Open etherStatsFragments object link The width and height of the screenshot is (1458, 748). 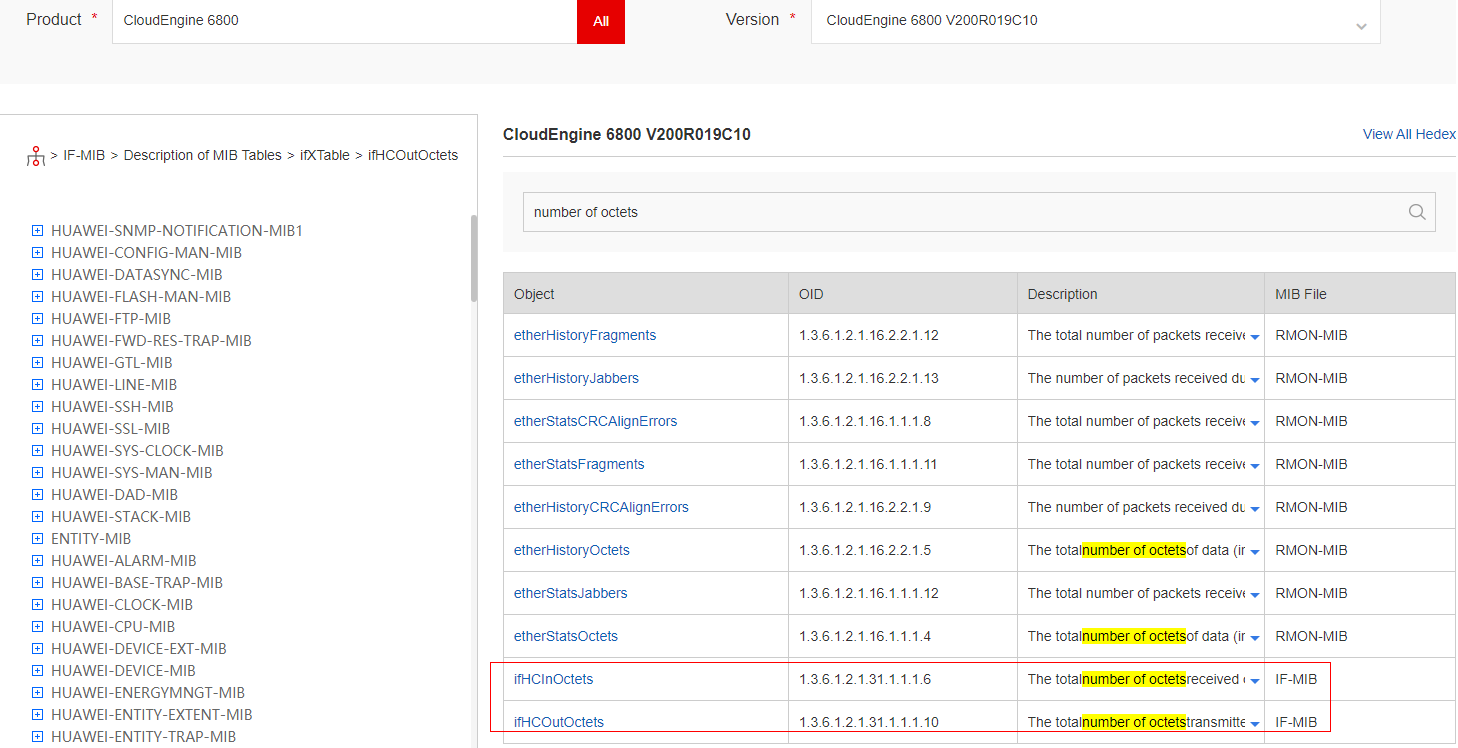pos(579,464)
